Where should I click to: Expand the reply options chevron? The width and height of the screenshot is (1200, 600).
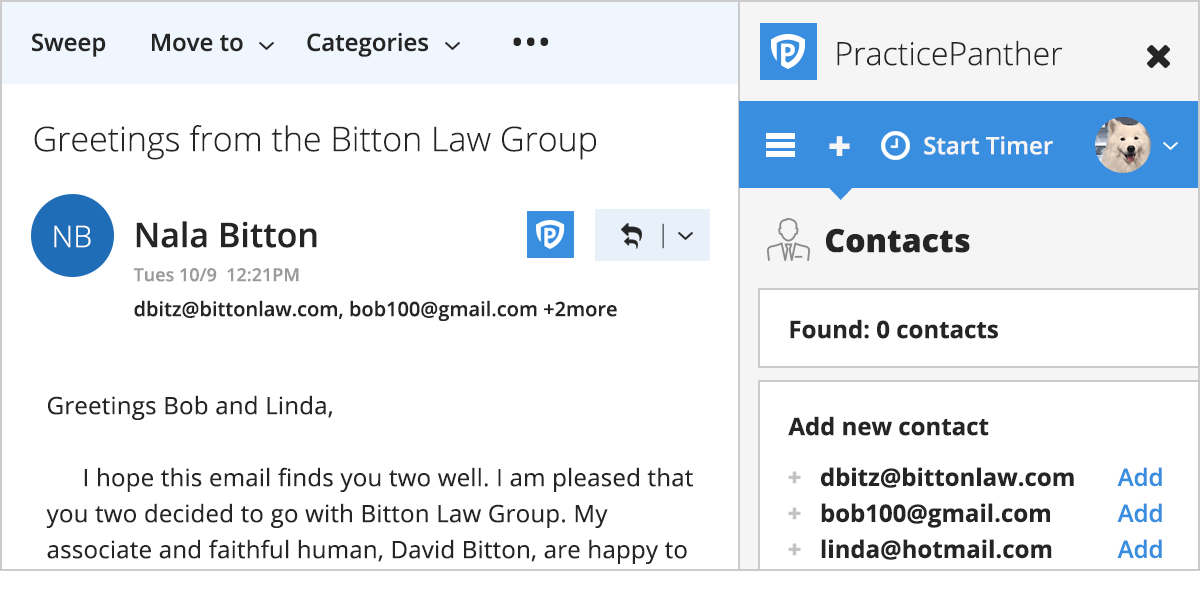coord(685,236)
